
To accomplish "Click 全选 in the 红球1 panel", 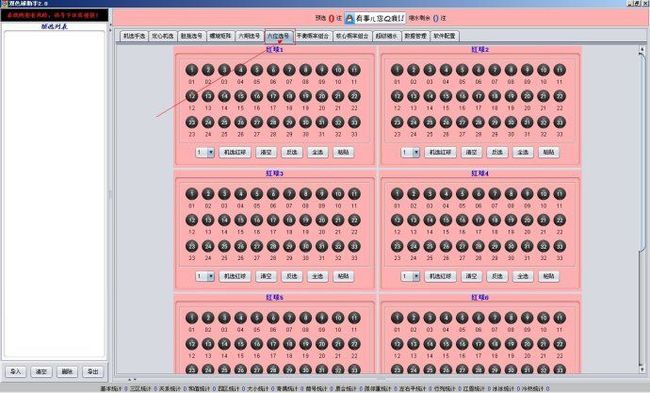I will (x=318, y=152).
